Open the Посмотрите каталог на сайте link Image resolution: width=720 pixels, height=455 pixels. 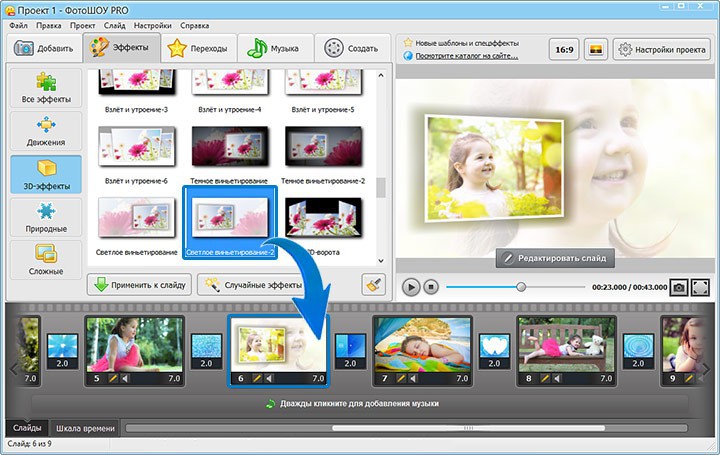(x=467, y=56)
